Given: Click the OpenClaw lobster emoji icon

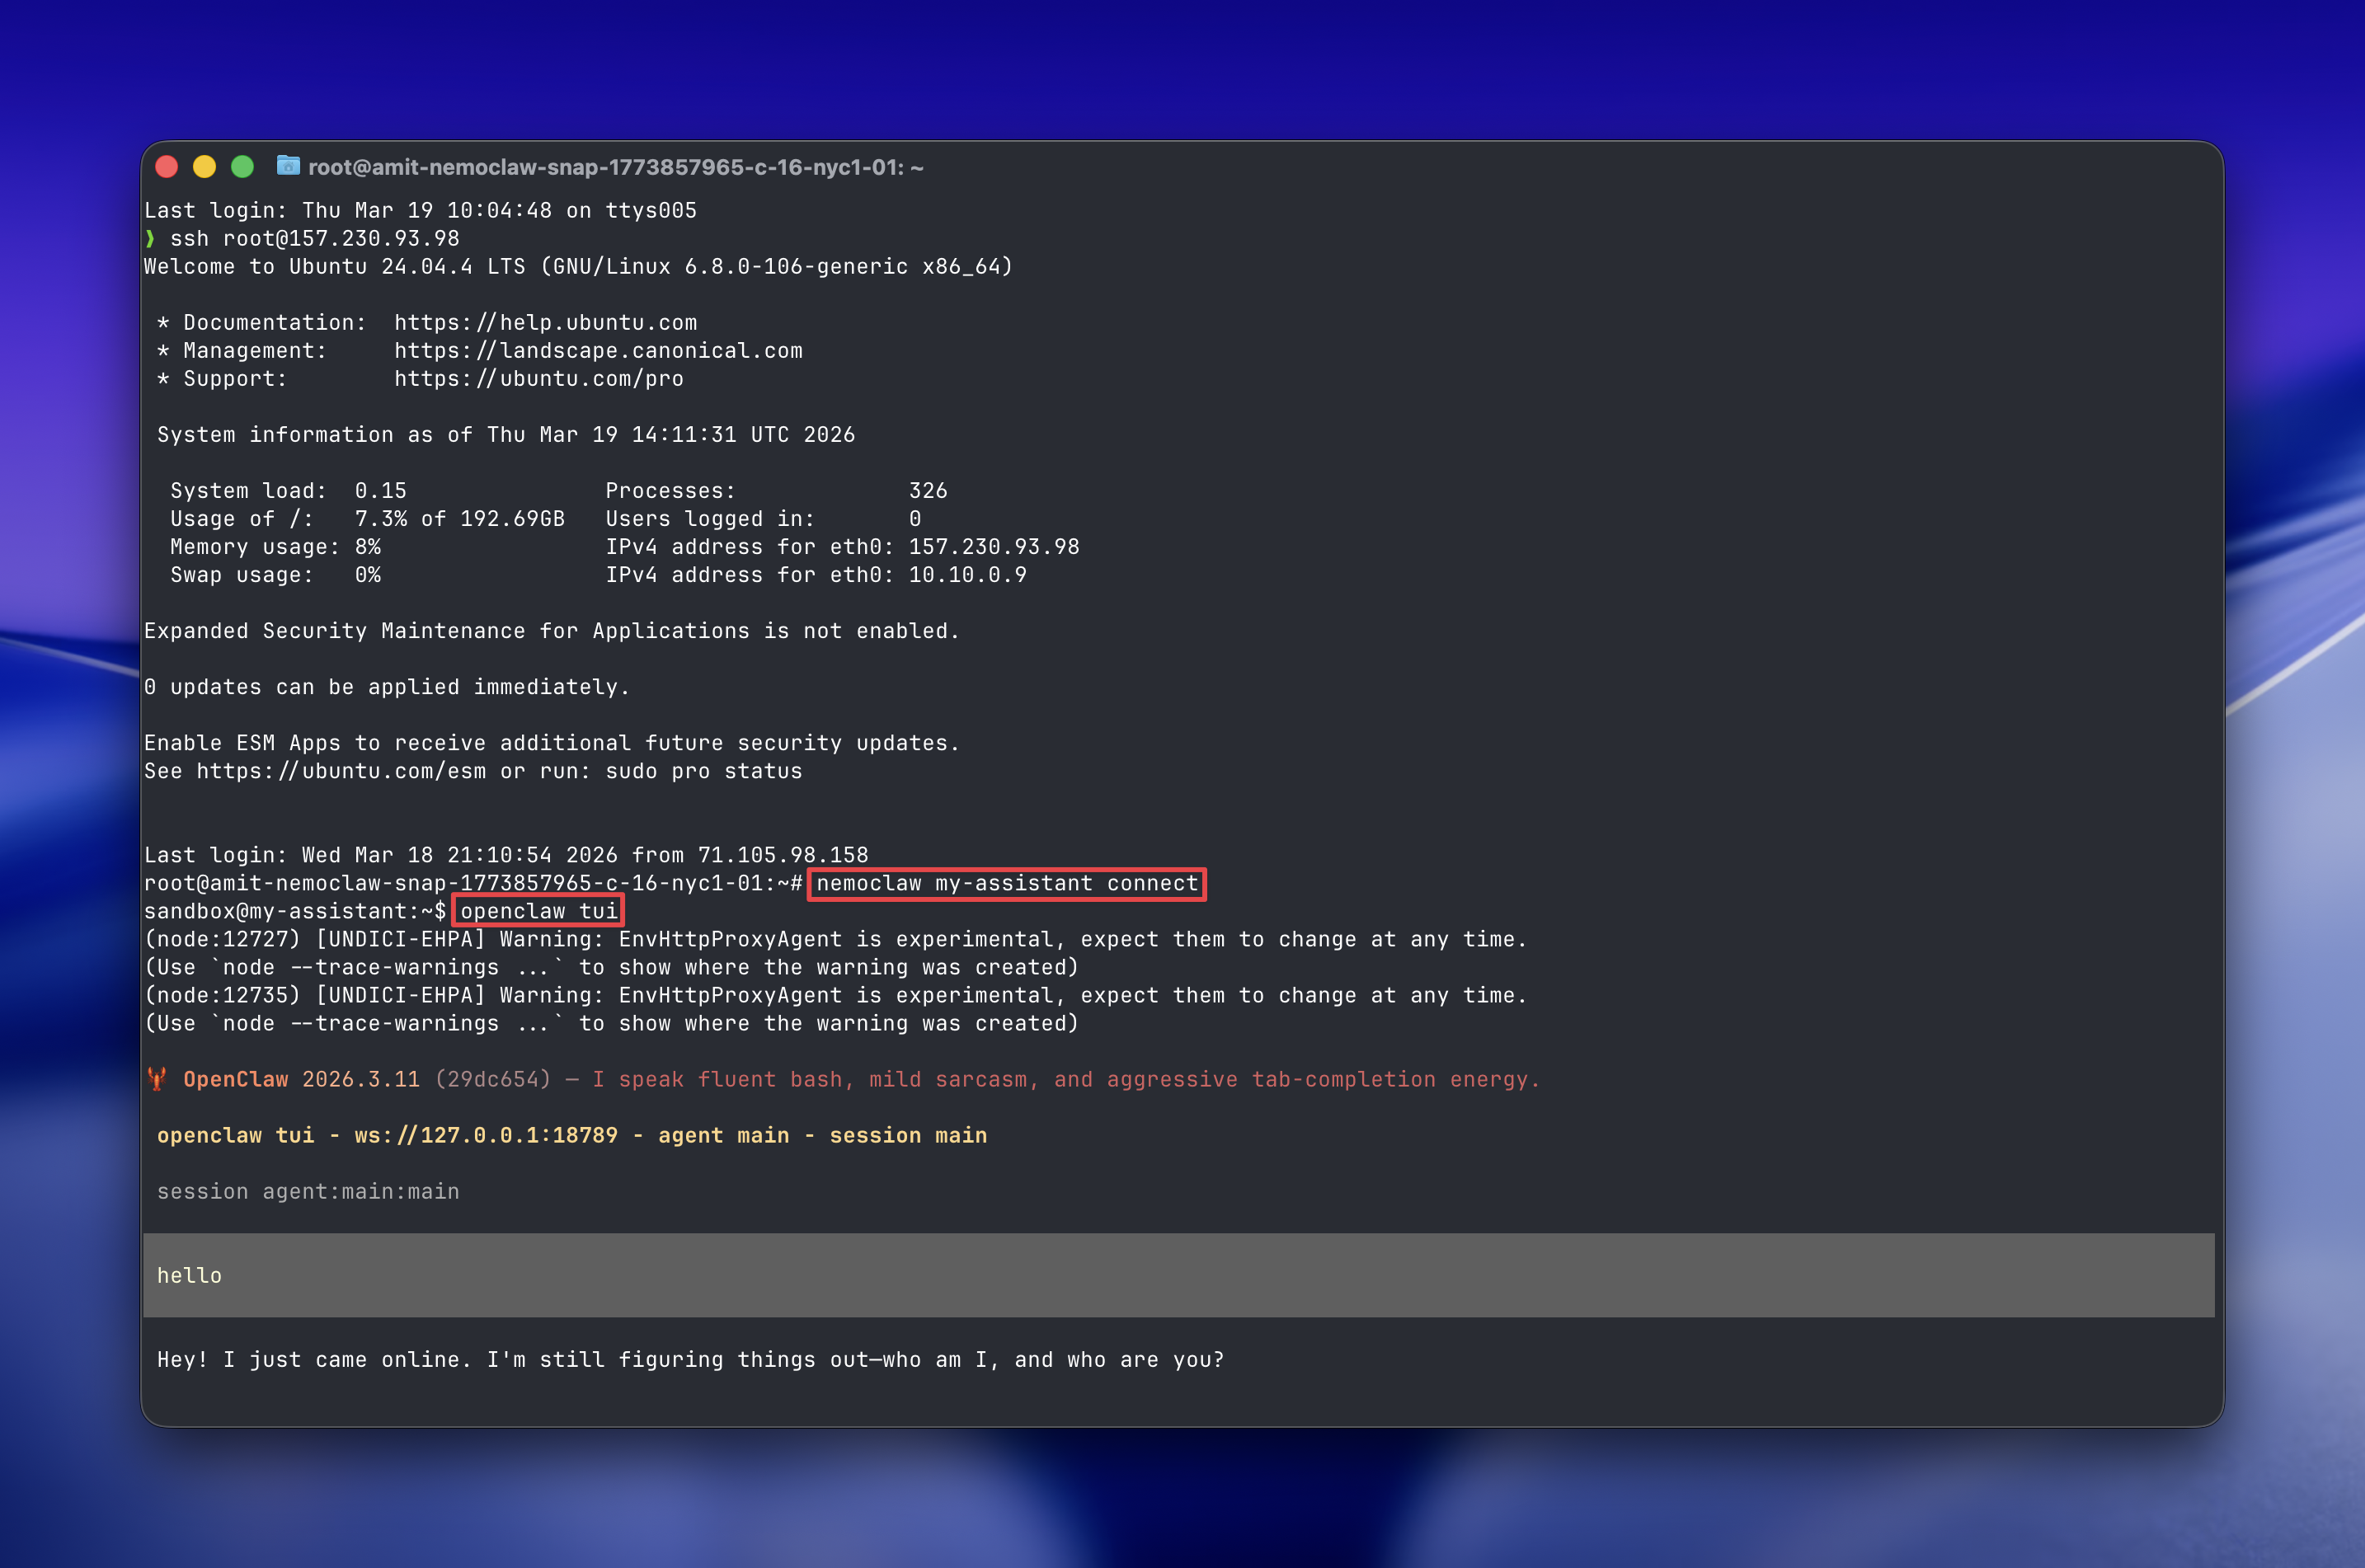Looking at the screenshot, I should [x=158, y=1079].
